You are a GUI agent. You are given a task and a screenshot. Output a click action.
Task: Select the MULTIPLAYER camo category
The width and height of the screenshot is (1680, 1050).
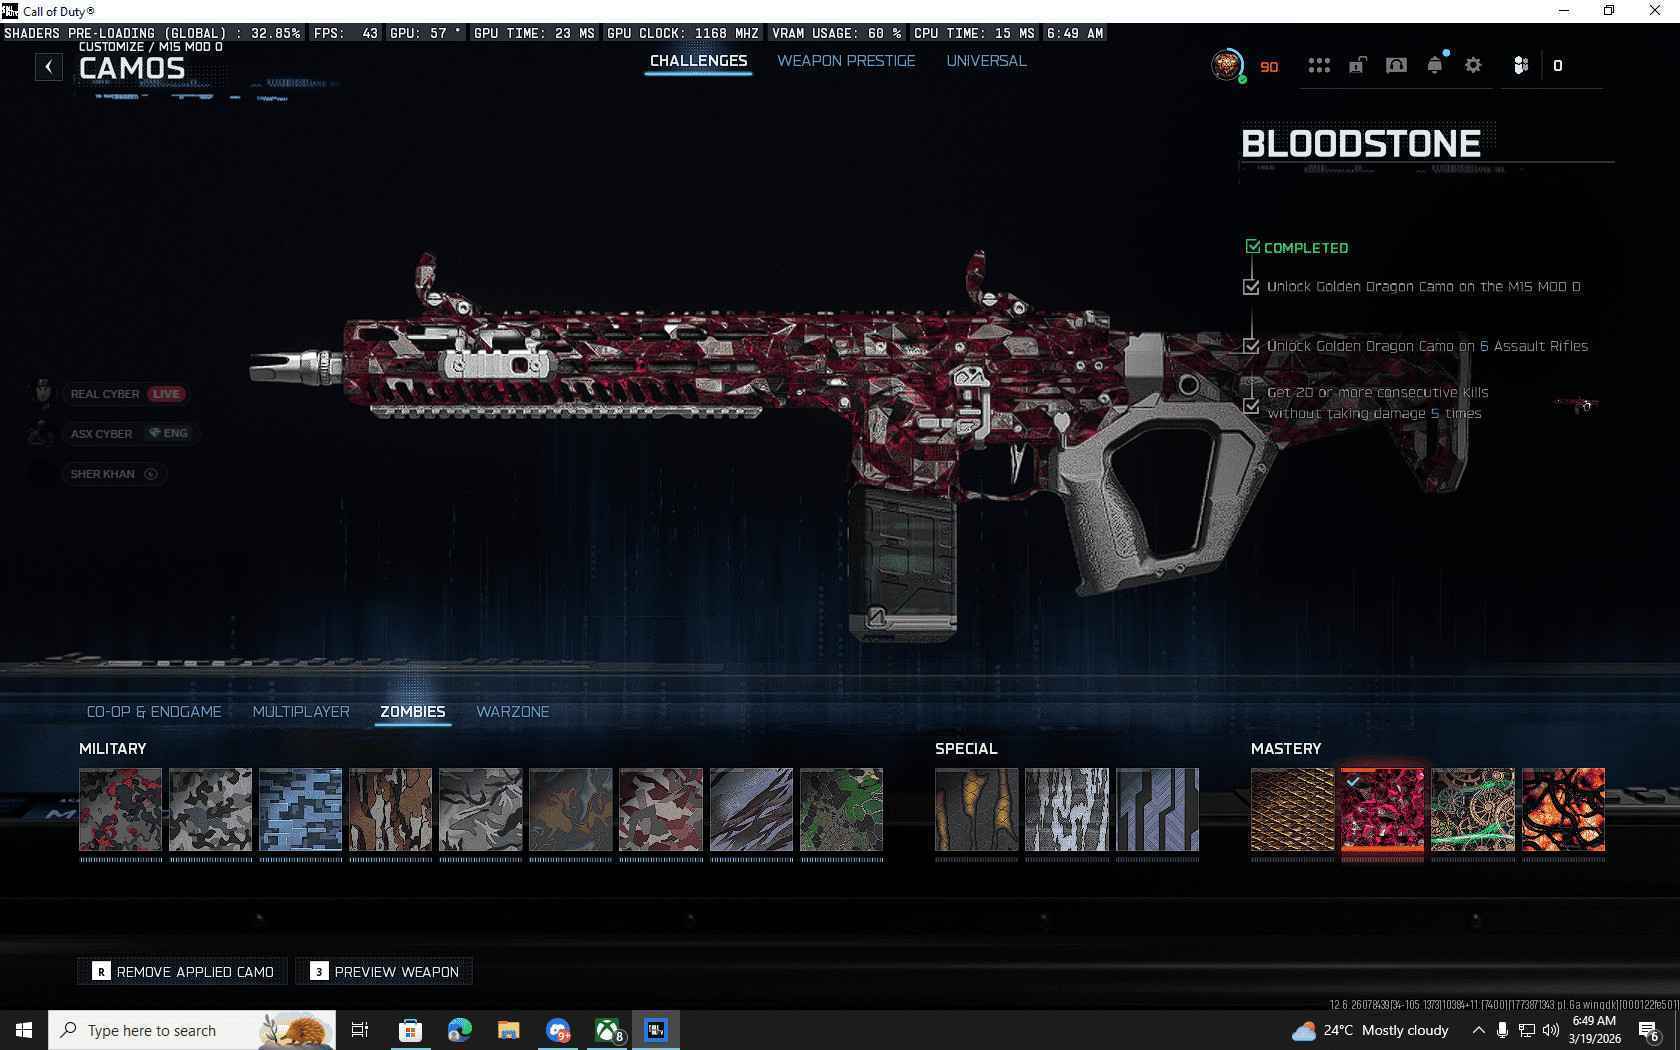coord(301,712)
